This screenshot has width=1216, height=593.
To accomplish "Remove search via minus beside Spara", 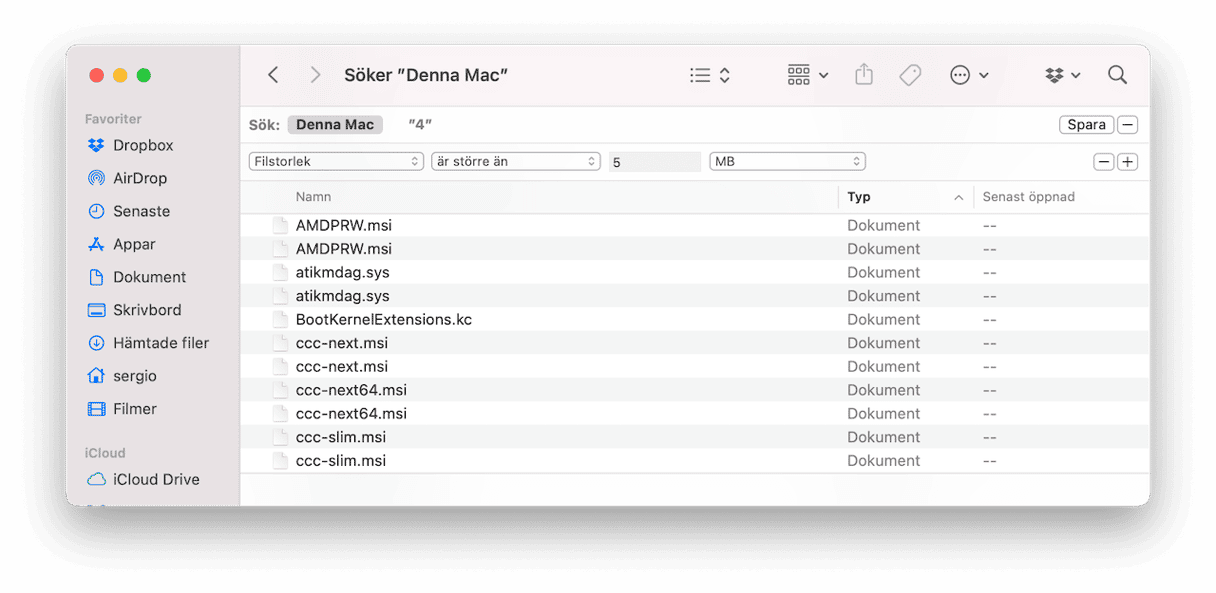I will 1127,125.
